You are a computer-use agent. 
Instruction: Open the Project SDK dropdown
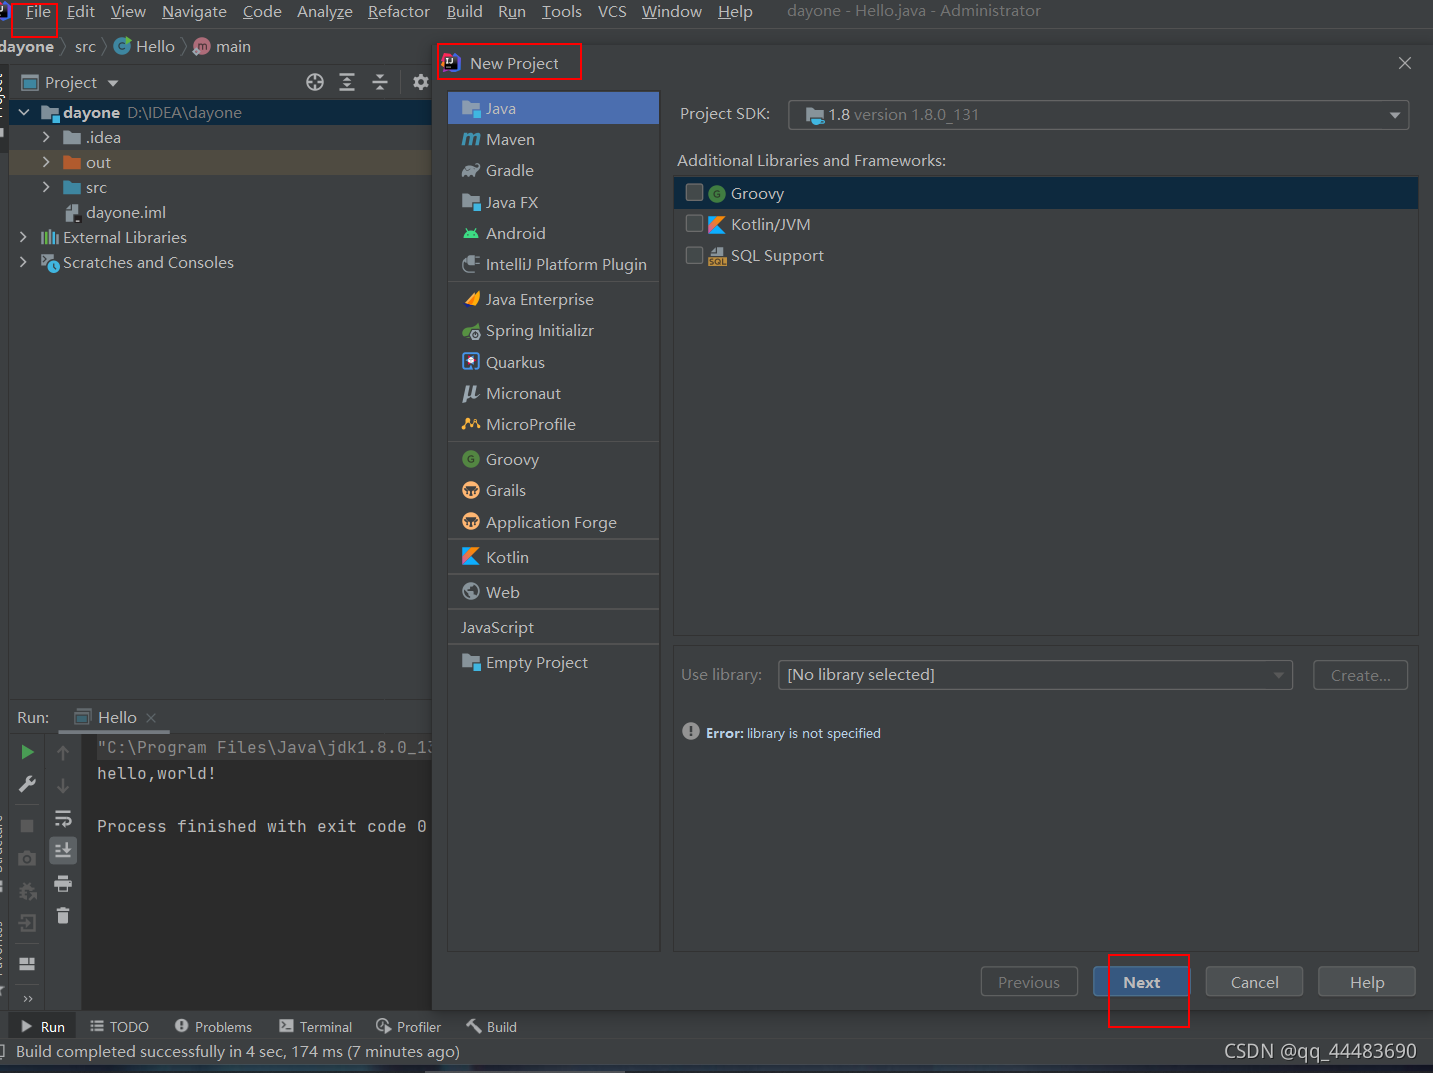coord(1098,115)
